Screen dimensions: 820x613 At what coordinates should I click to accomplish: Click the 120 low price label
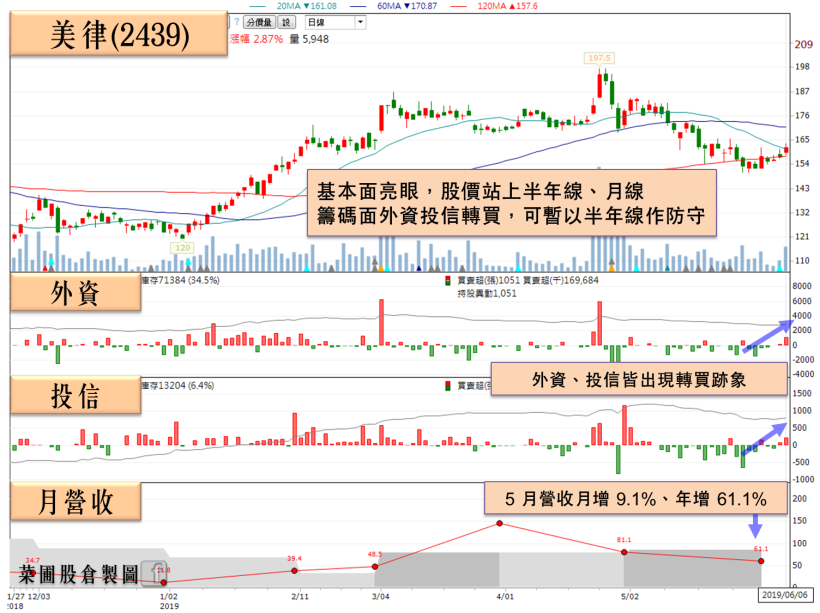click(183, 248)
